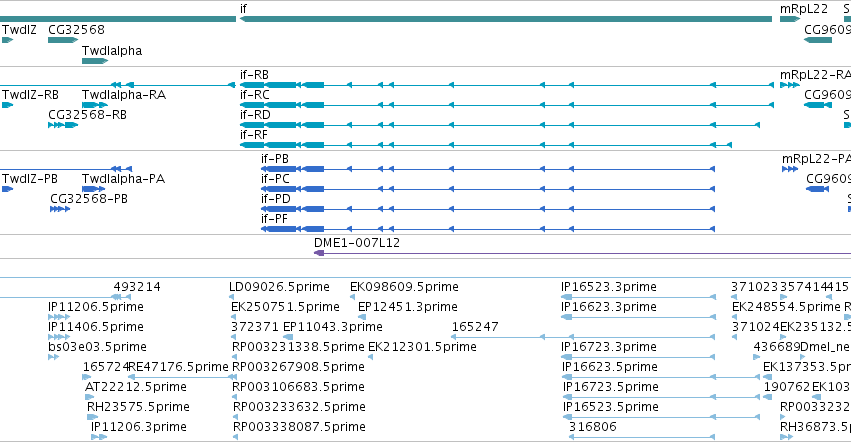Viewport: 851px width, 442px height.
Task: Select protein TwdlZ-PB
Action: (x=7, y=189)
